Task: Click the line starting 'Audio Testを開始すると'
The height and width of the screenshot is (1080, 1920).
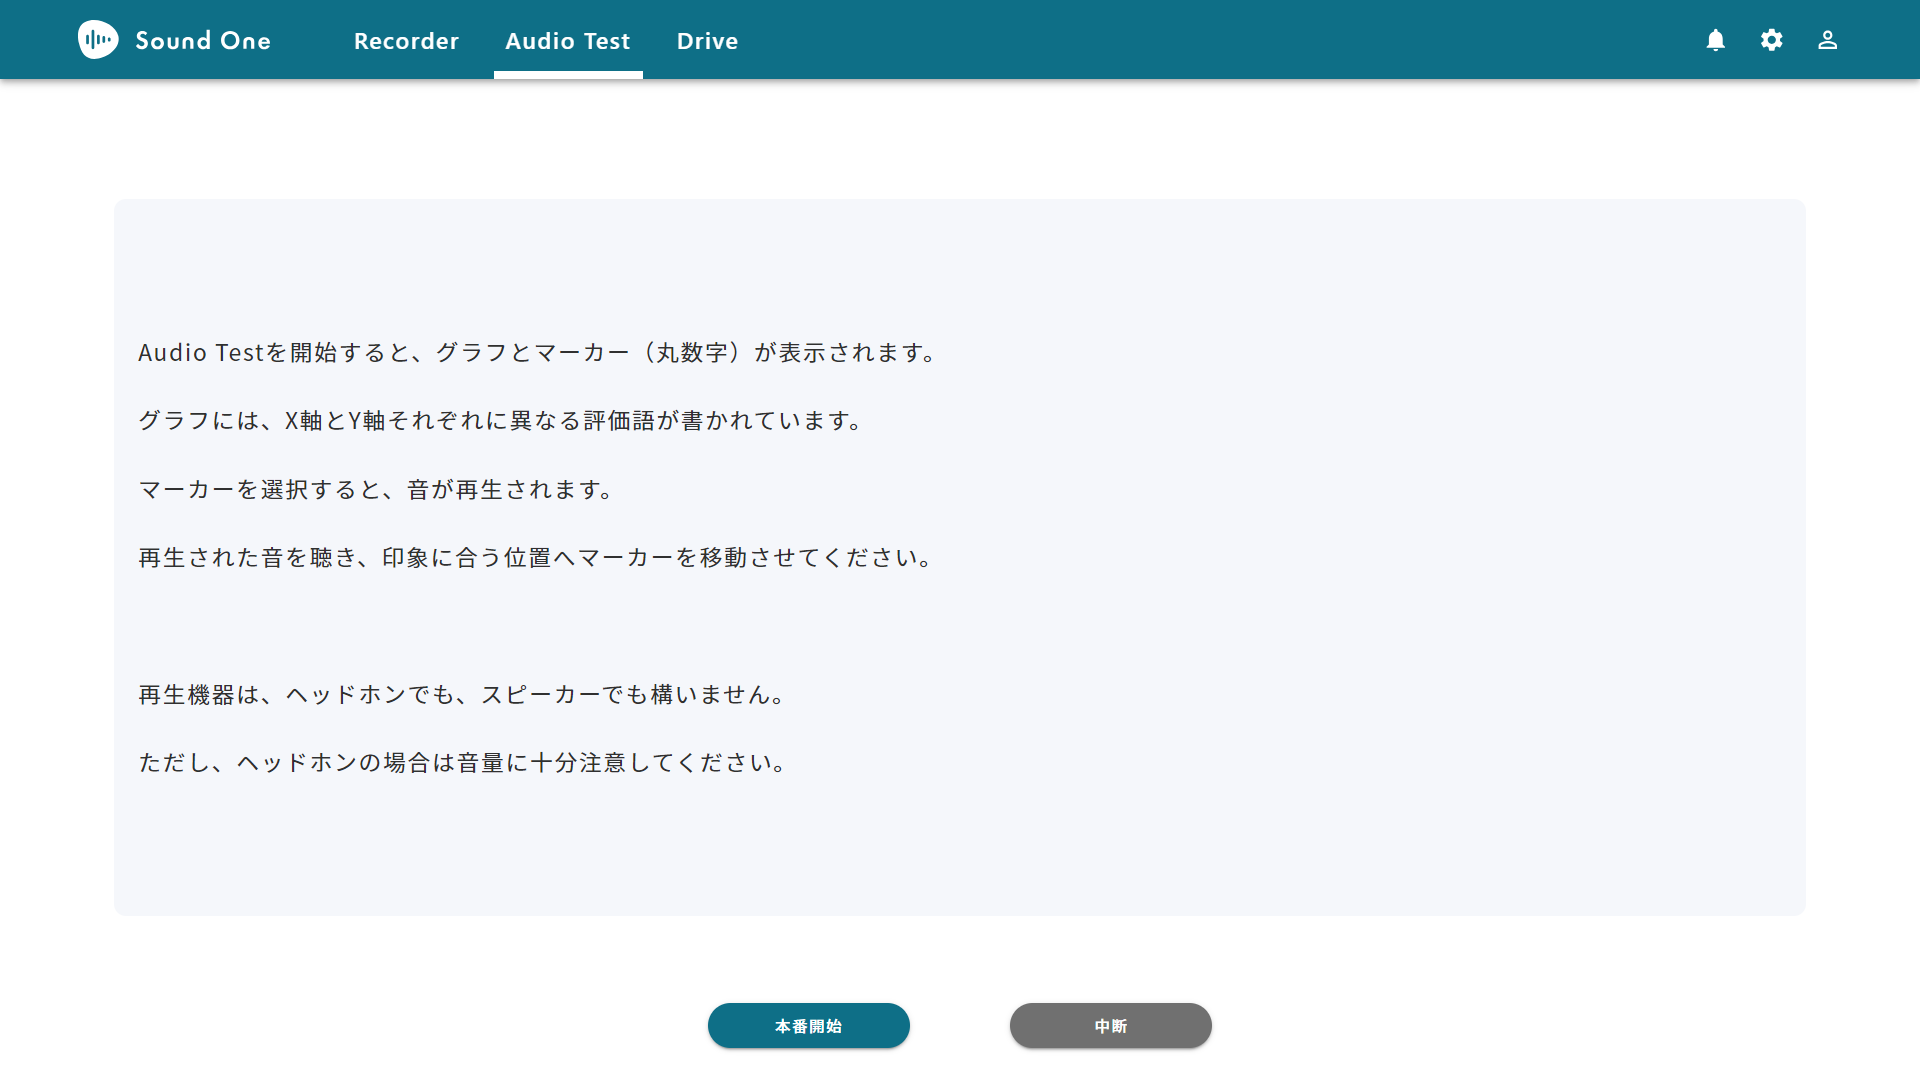Action: pyautogui.click(x=538, y=353)
